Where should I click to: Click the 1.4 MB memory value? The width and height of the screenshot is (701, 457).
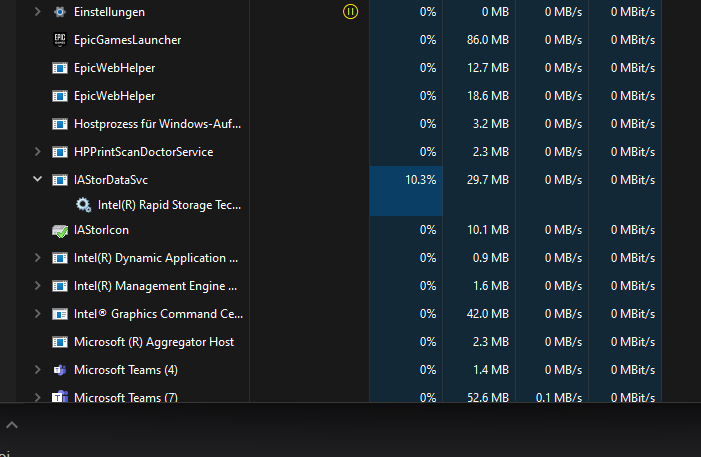click(x=491, y=370)
